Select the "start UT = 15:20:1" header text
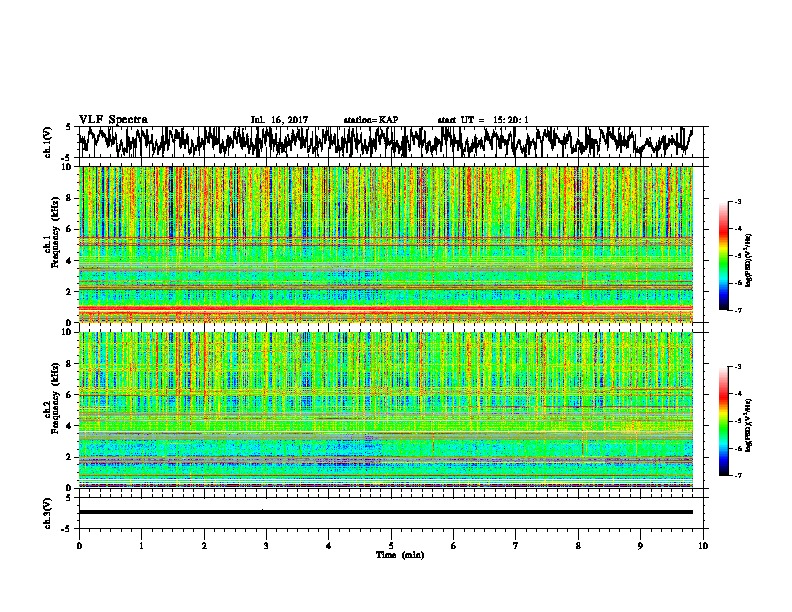Viewport: 792px width, 612px height. pyautogui.click(x=483, y=120)
